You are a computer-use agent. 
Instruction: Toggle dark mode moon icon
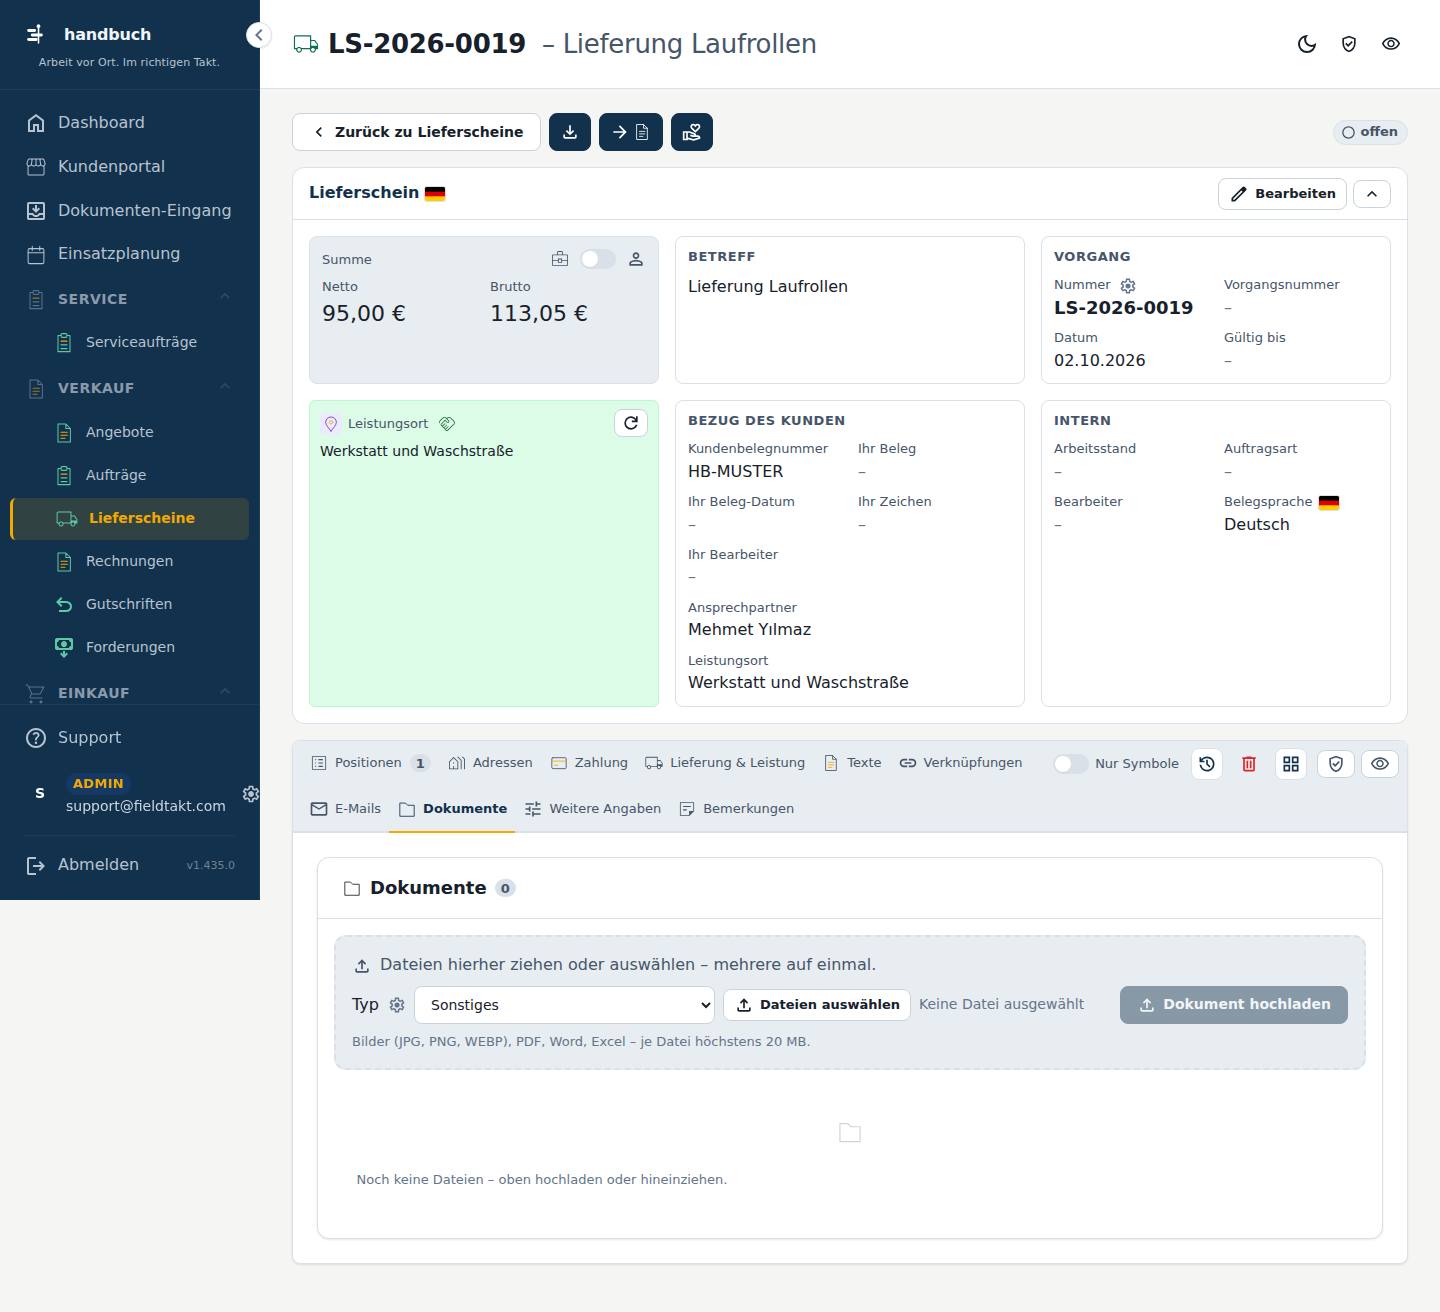(x=1307, y=44)
